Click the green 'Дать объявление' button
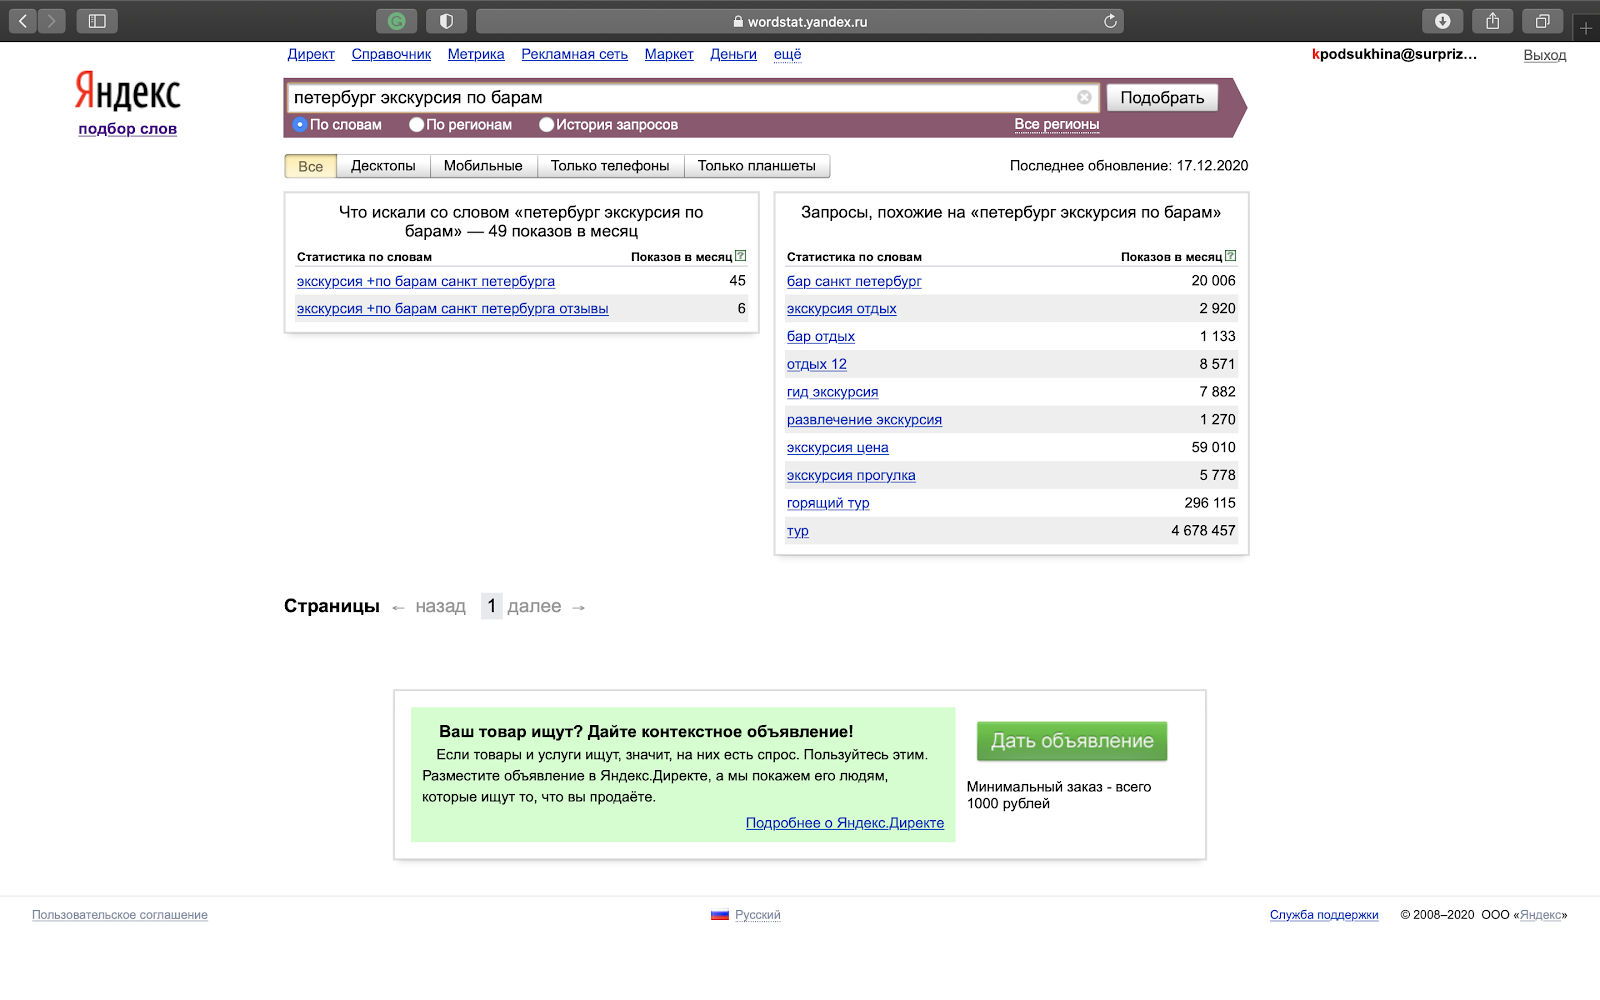This screenshot has width=1600, height=1000. tap(1072, 741)
